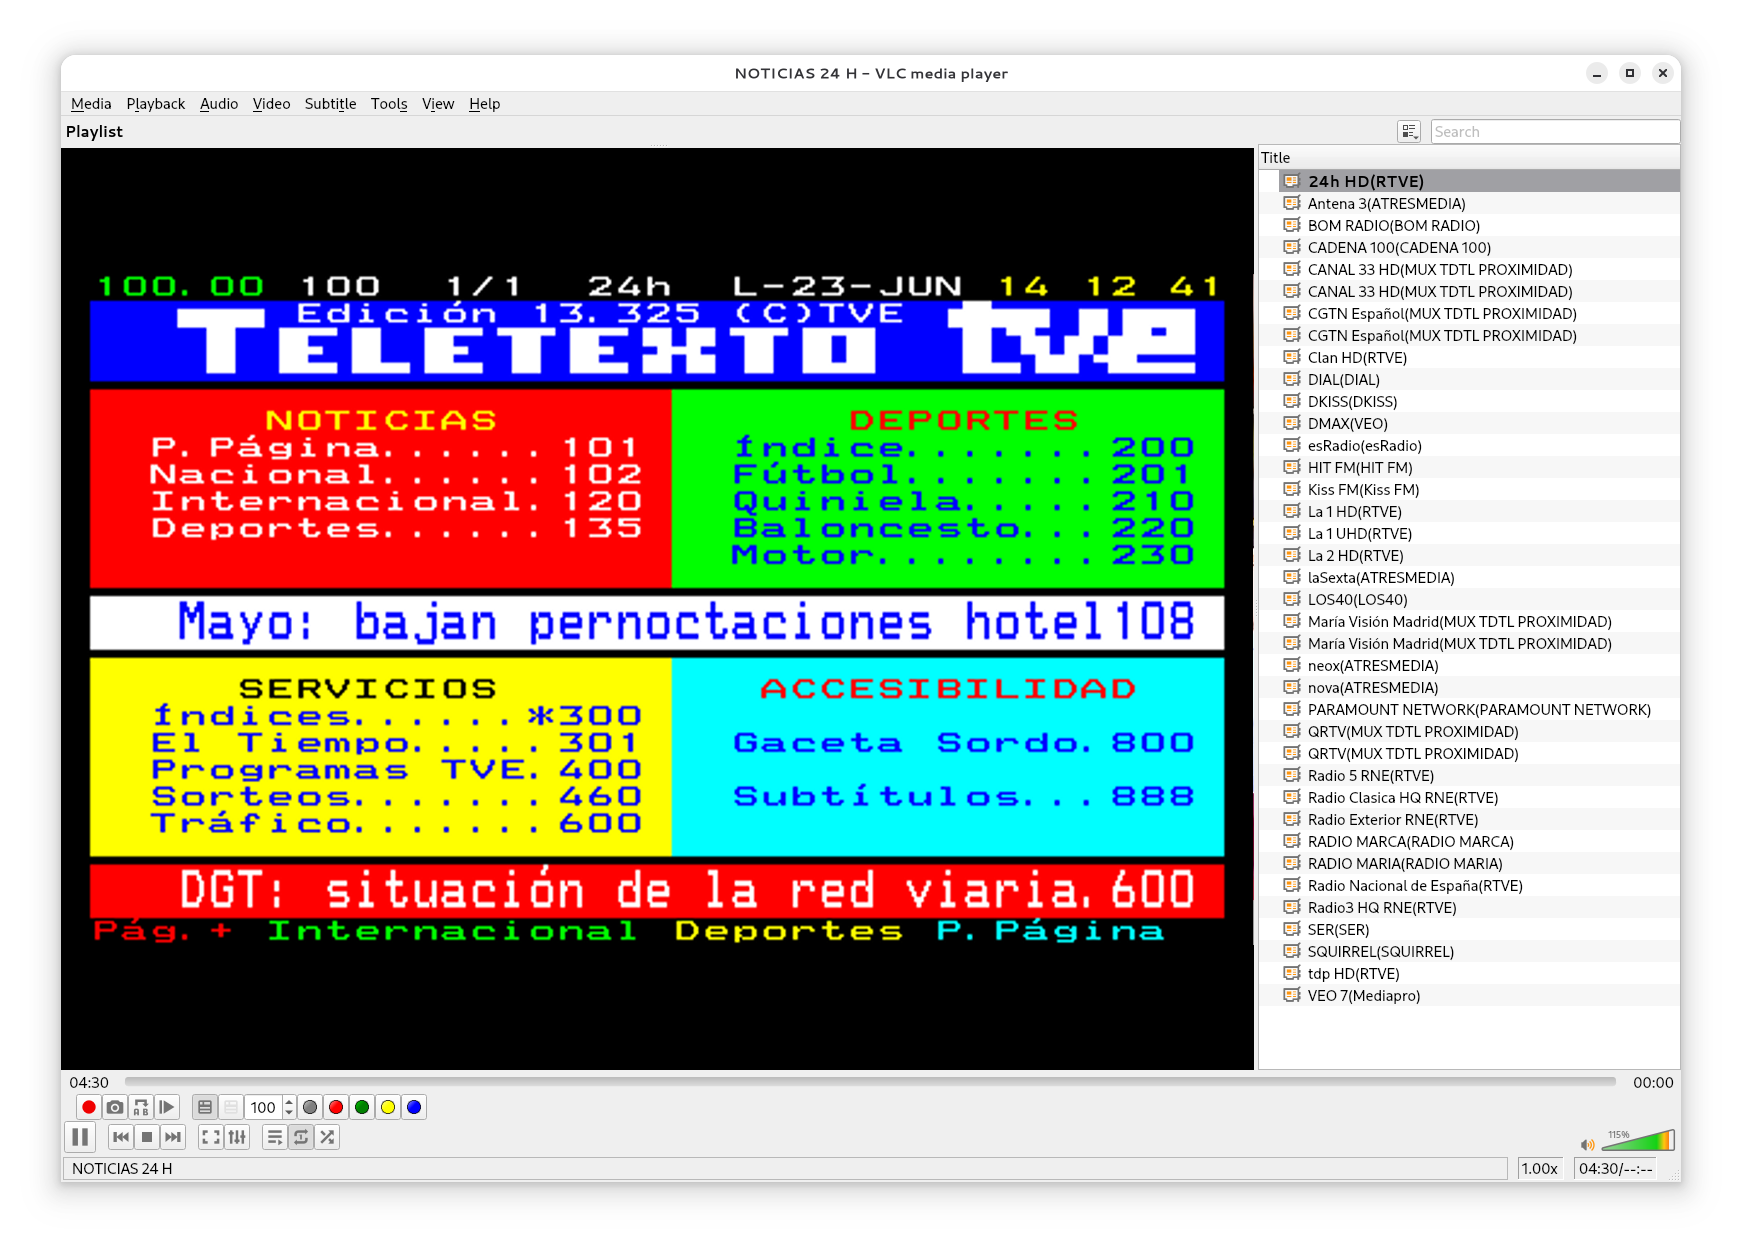Click the Title column header
The height and width of the screenshot is (1249, 1742).
pos(1469,158)
